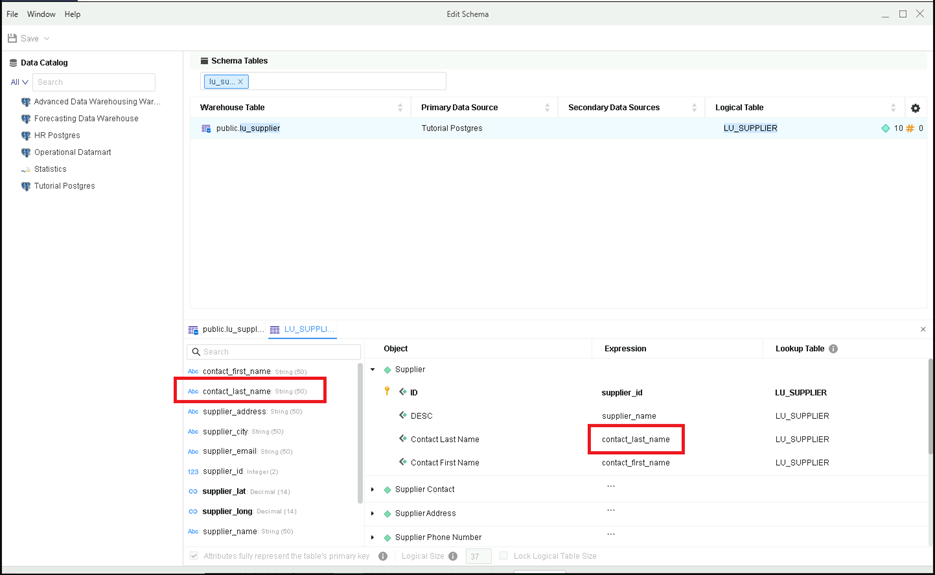Open table settings gear icon
This screenshot has height=575, width=935.
(x=915, y=108)
